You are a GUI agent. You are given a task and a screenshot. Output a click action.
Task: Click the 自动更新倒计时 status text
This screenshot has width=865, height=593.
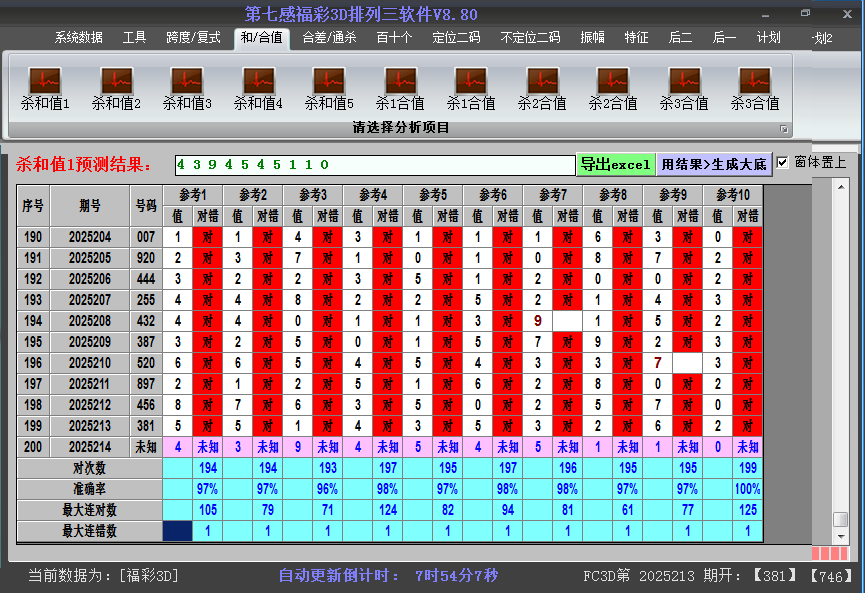coord(388,576)
